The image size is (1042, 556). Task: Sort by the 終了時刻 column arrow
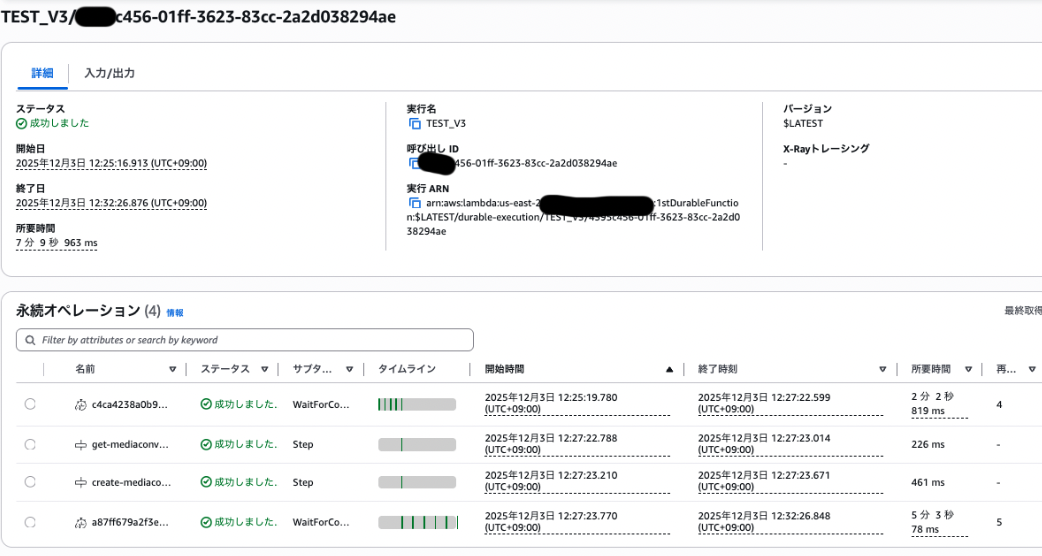coord(883,369)
